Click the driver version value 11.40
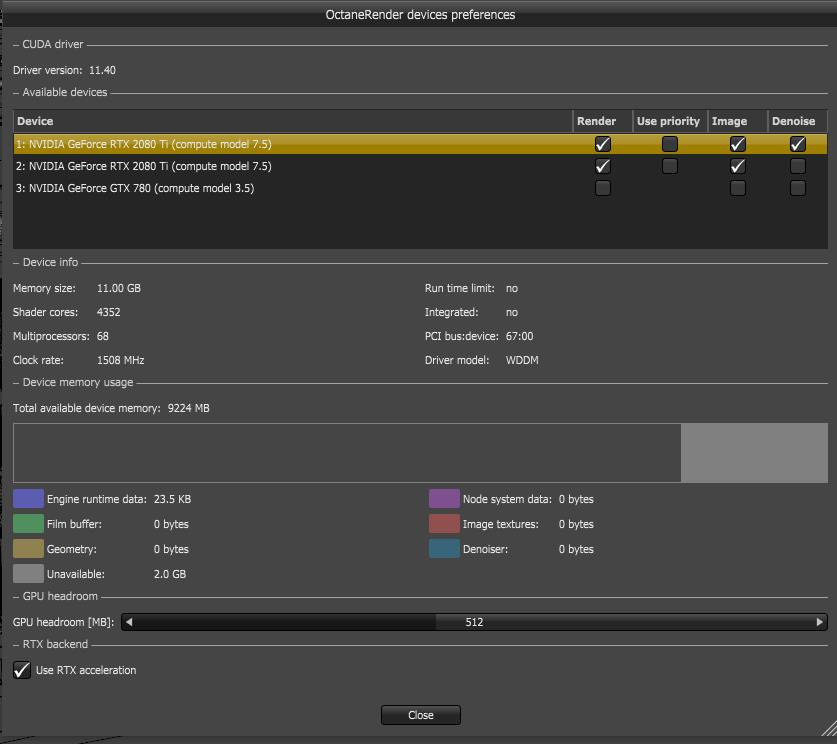Screen dimensions: 837x744 pyautogui.click(x=102, y=70)
